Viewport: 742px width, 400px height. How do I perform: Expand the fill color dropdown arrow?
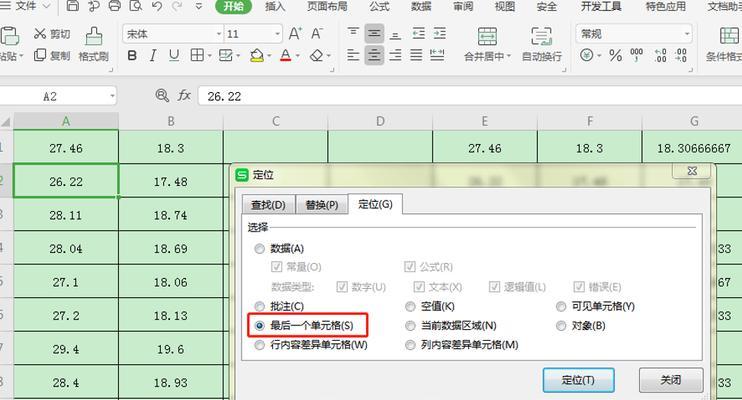(269, 56)
